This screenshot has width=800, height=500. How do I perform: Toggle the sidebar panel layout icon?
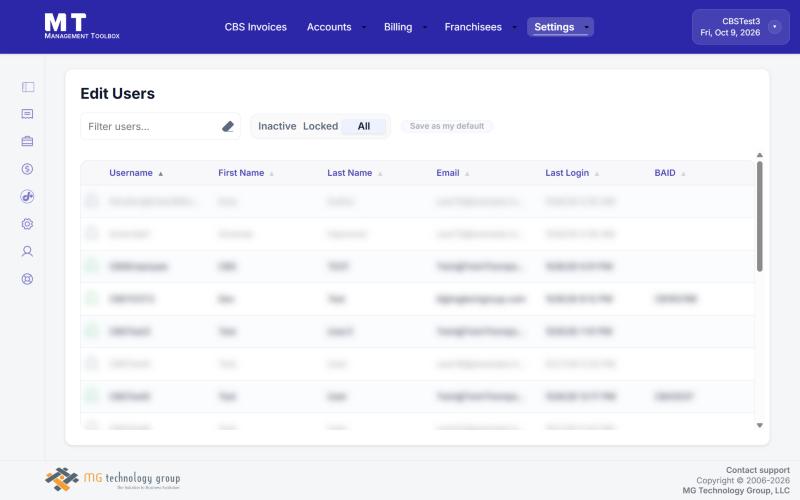pyautogui.click(x=28, y=87)
